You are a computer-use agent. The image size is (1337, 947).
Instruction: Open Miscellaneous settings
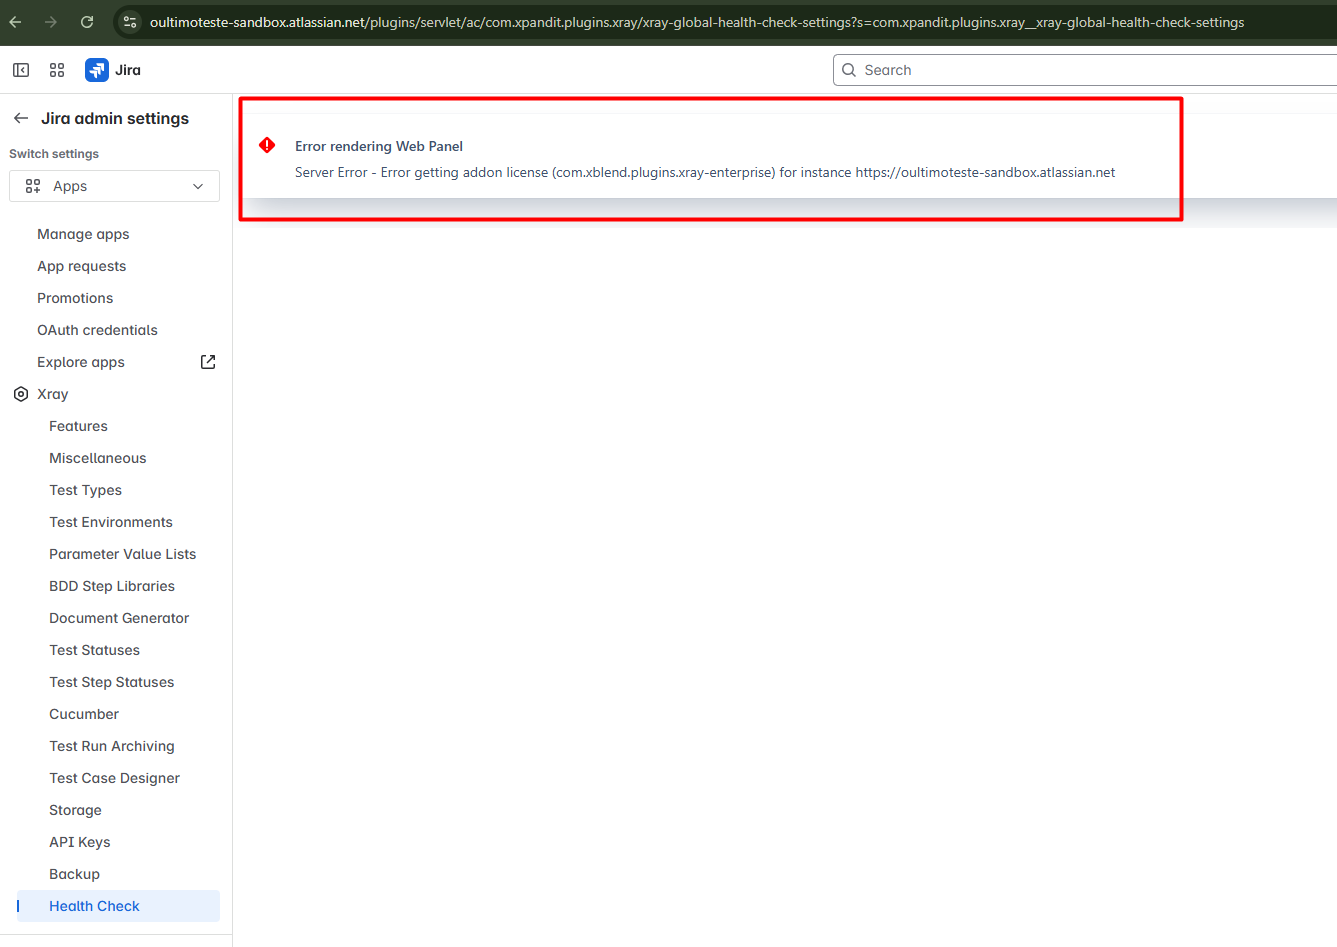click(x=98, y=458)
